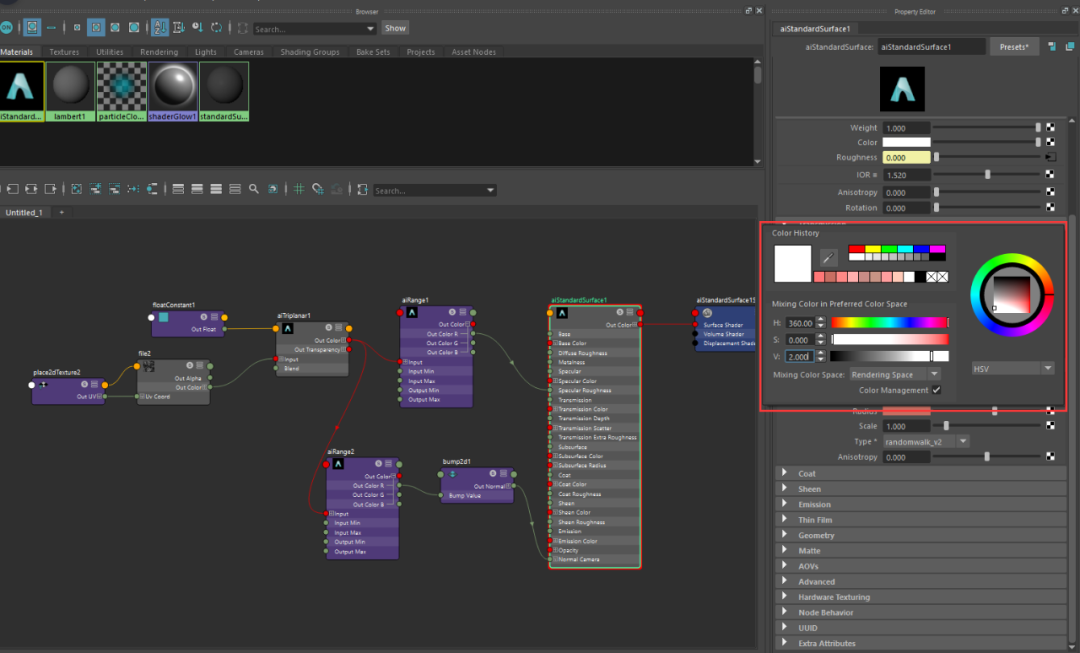
Task: Click the input and output connections icon
Action: click(x=31, y=189)
